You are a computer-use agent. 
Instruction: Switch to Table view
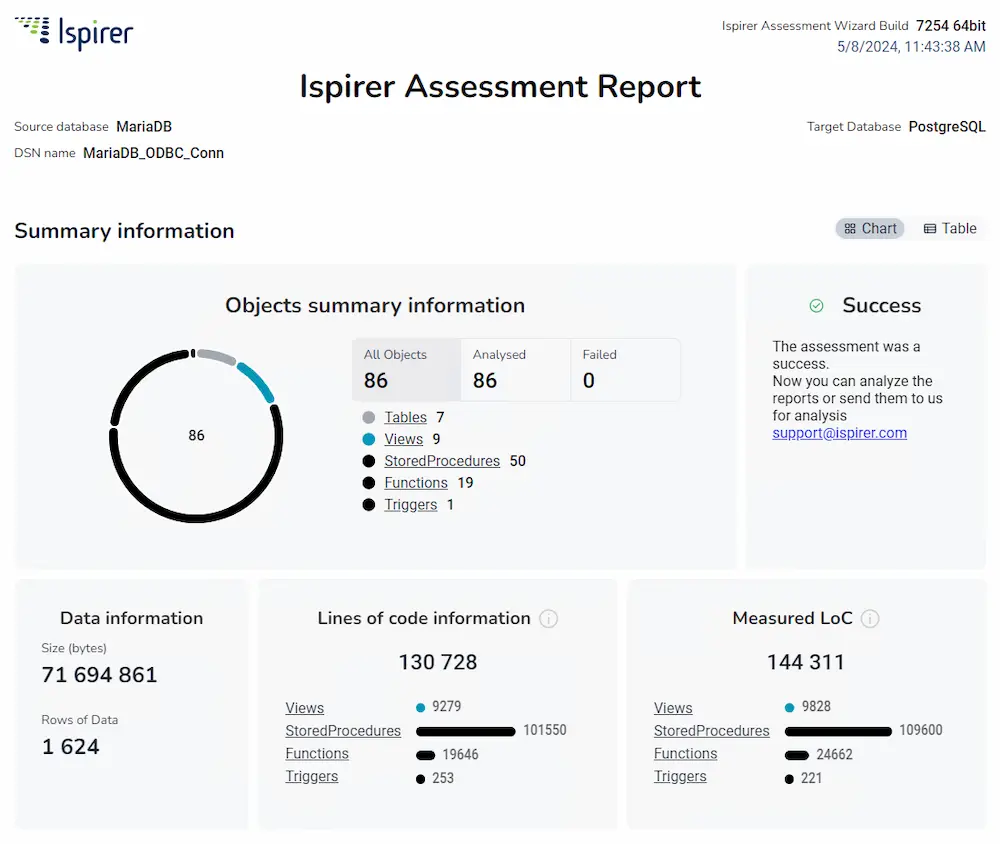950,228
